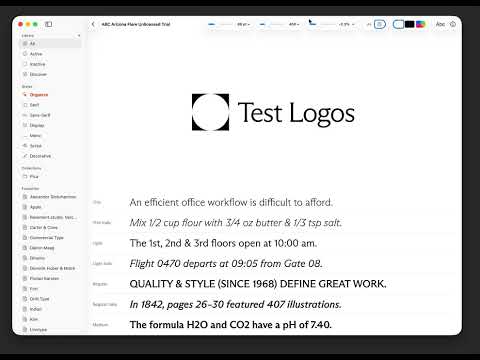Open the Sans-Serif category
This screenshot has width=480, height=360.
(50, 115)
